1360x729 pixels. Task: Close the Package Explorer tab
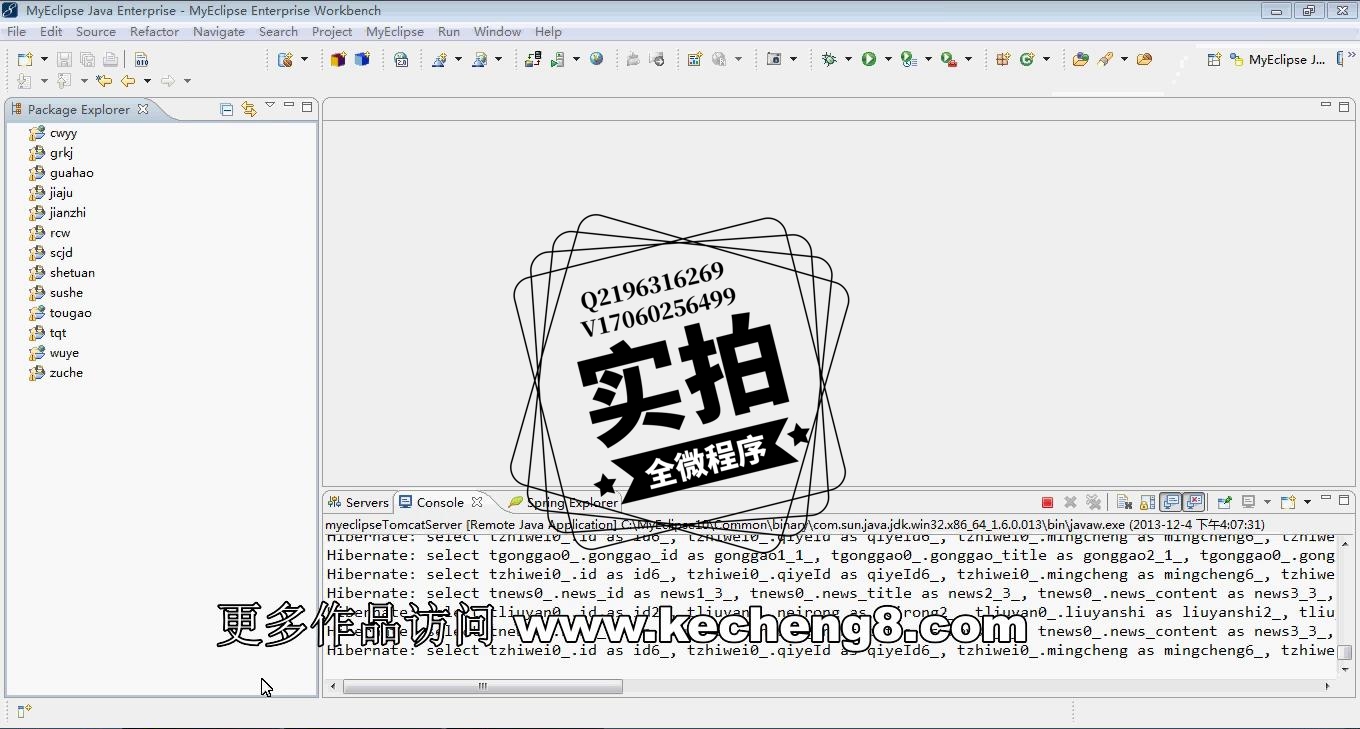pos(143,109)
